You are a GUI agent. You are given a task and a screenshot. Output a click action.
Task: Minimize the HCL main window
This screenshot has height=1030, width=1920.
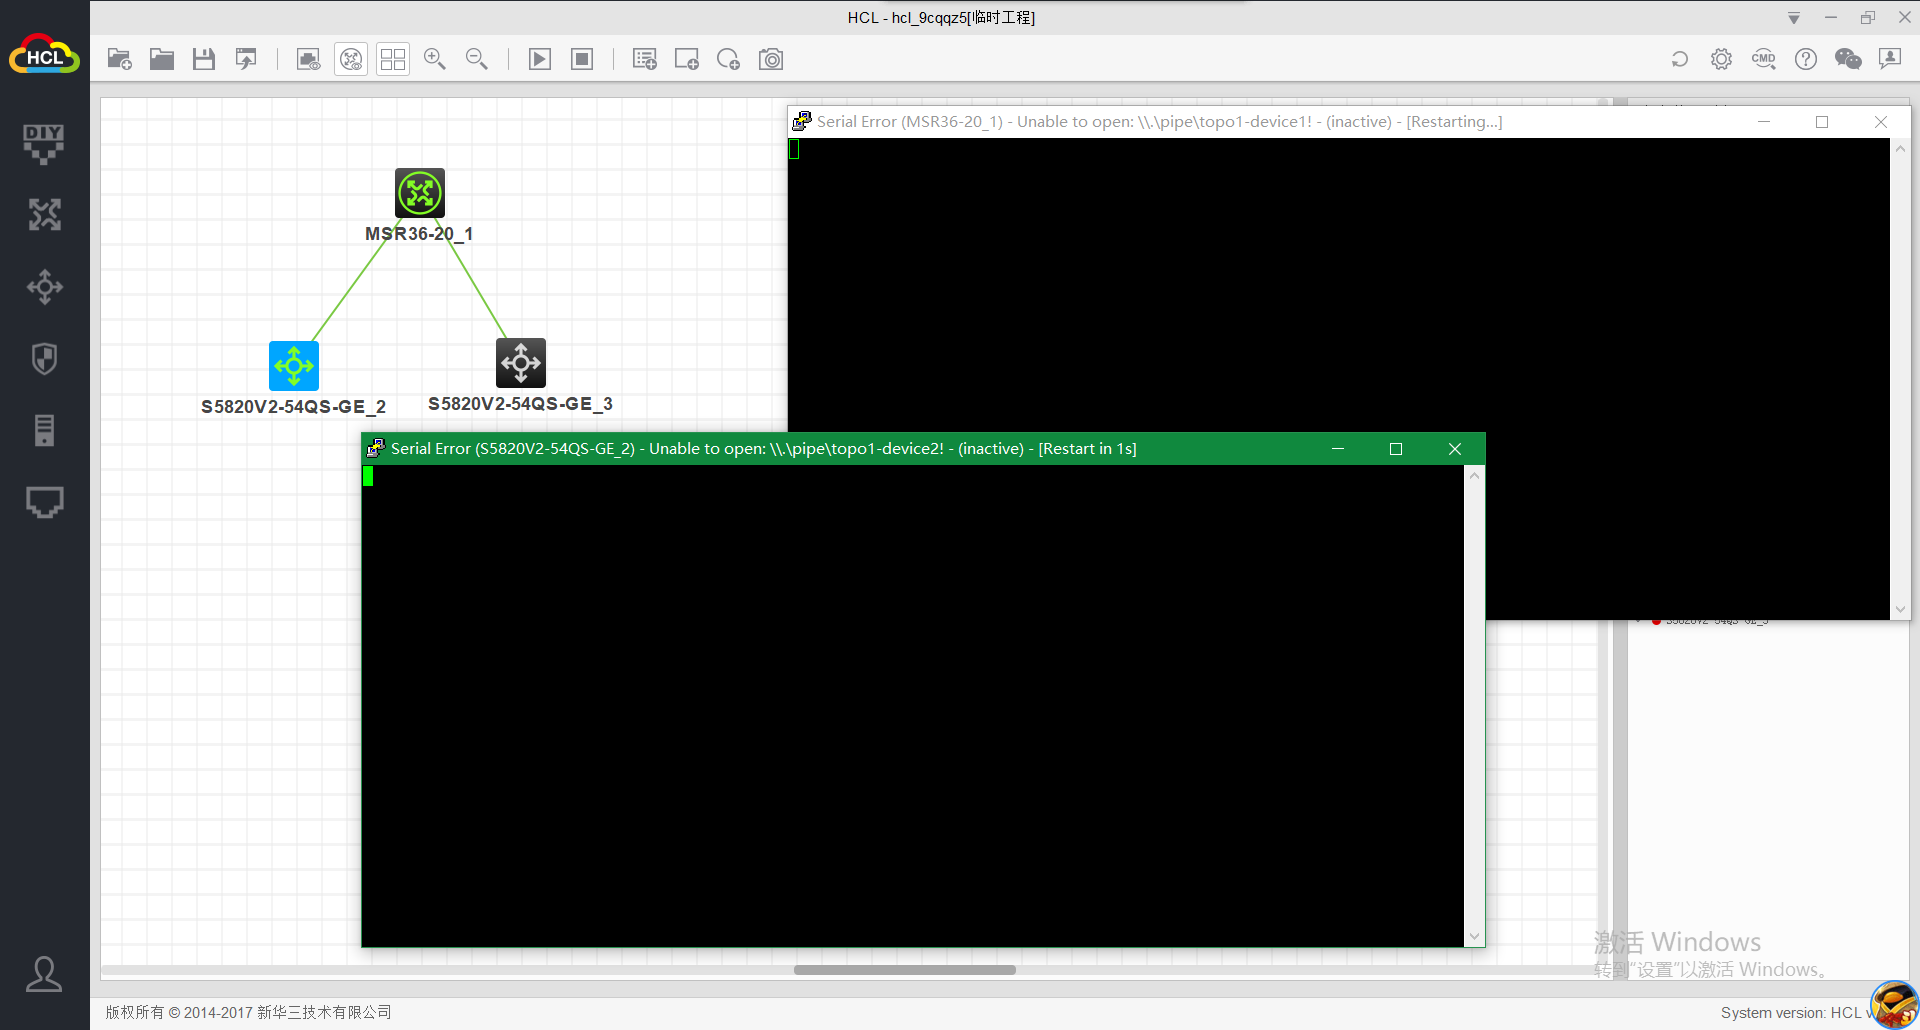point(1831,18)
